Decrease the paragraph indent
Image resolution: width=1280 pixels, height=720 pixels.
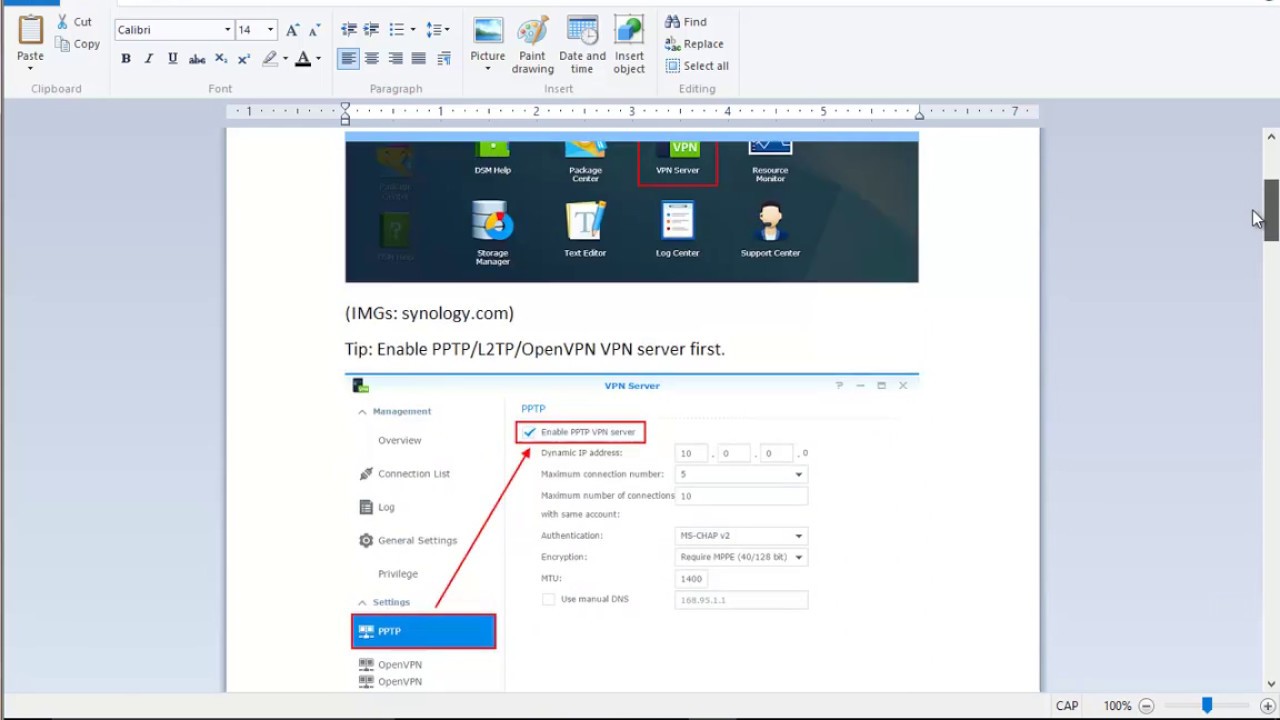tap(348, 30)
